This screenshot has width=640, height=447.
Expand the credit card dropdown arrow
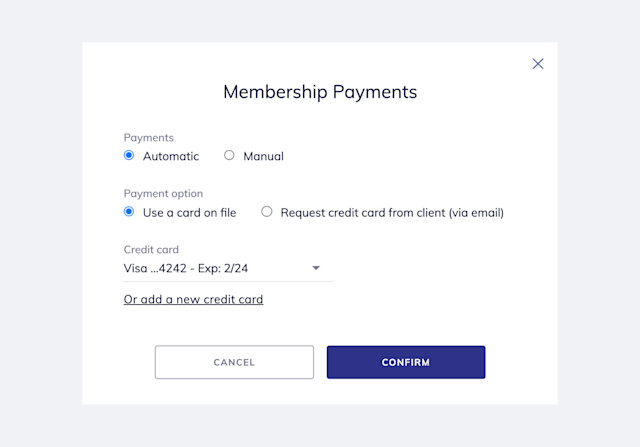[x=316, y=268]
